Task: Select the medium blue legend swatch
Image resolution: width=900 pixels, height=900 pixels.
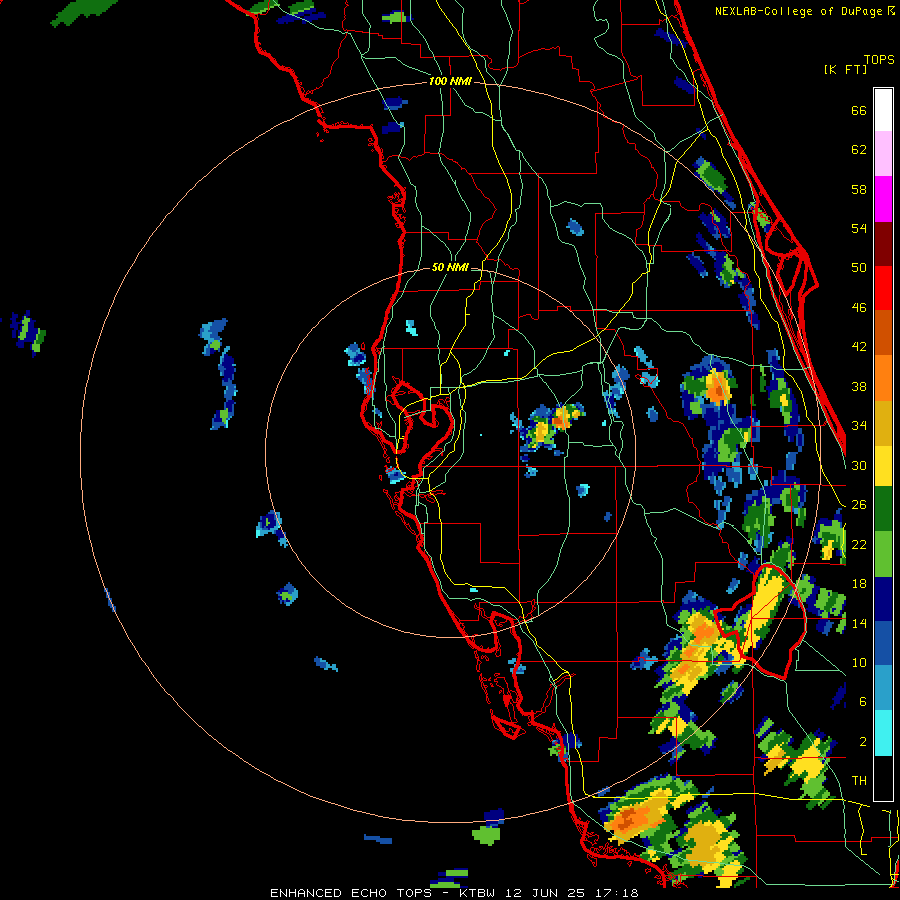Action: tap(883, 644)
